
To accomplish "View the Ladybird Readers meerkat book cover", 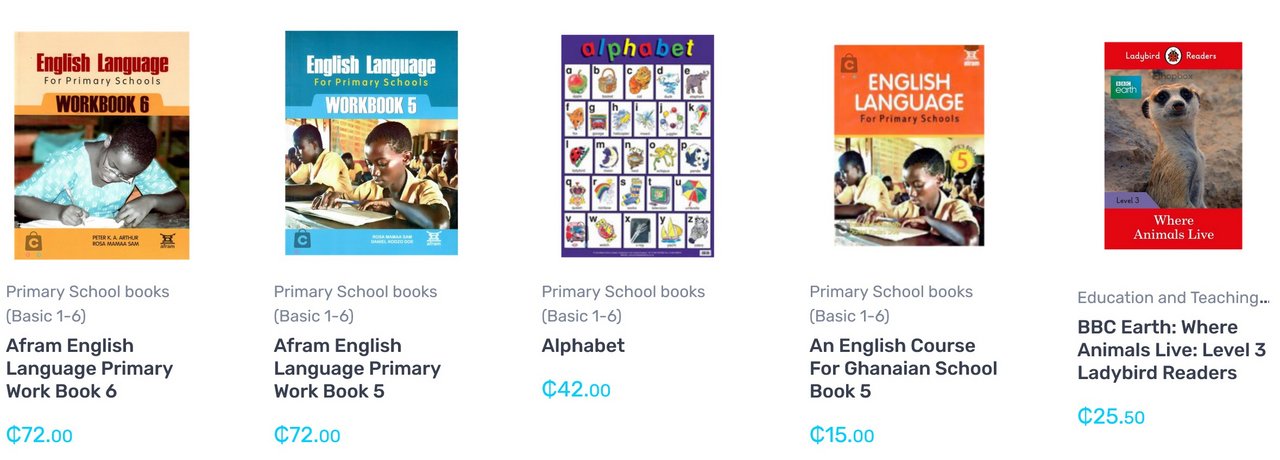I will click(x=1173, y=146).
